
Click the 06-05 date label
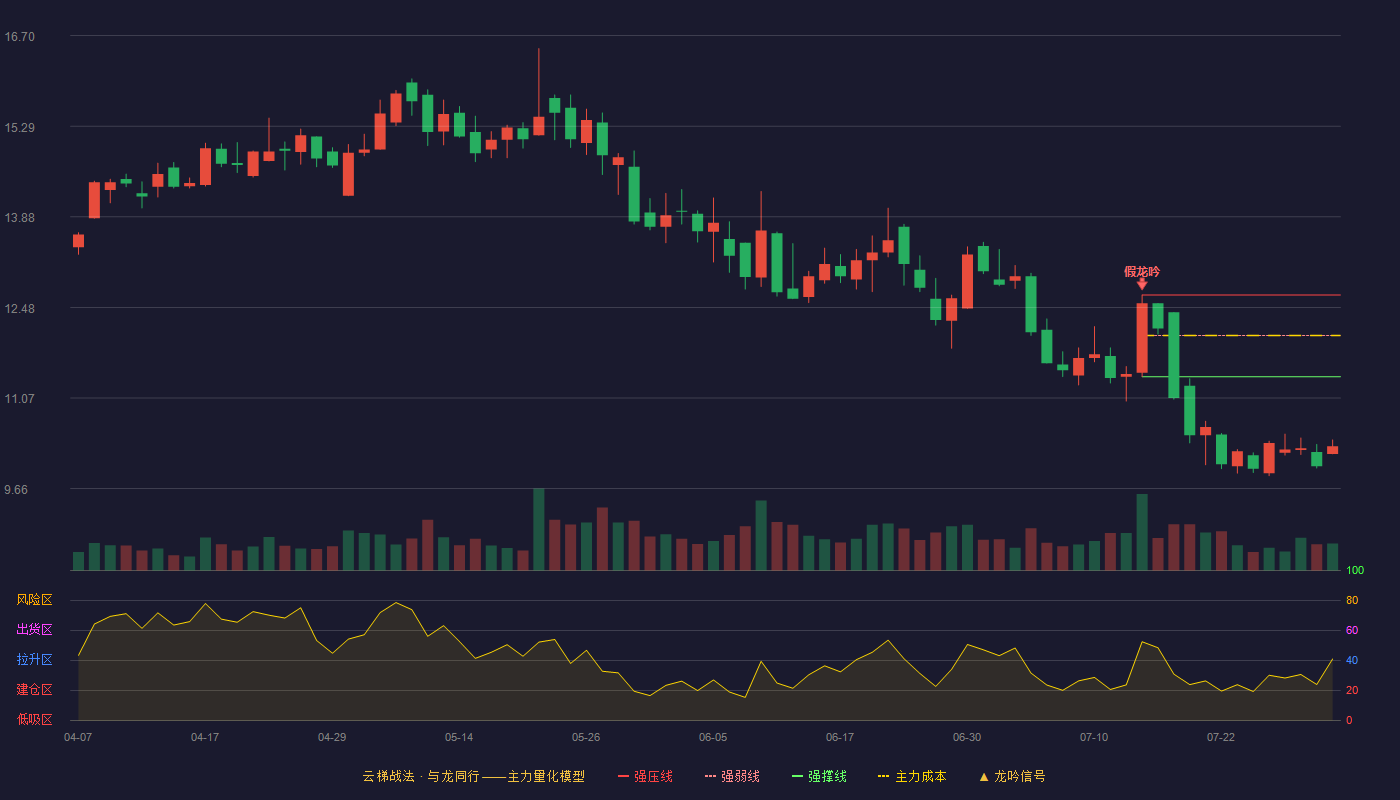pyautogui.click(x=713, y=737)
